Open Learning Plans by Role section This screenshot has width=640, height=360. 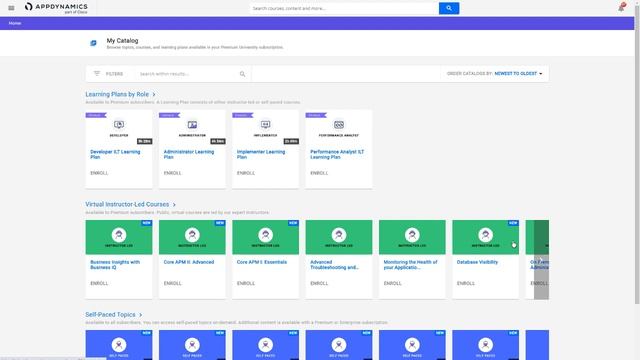click(x=117, y=94)
